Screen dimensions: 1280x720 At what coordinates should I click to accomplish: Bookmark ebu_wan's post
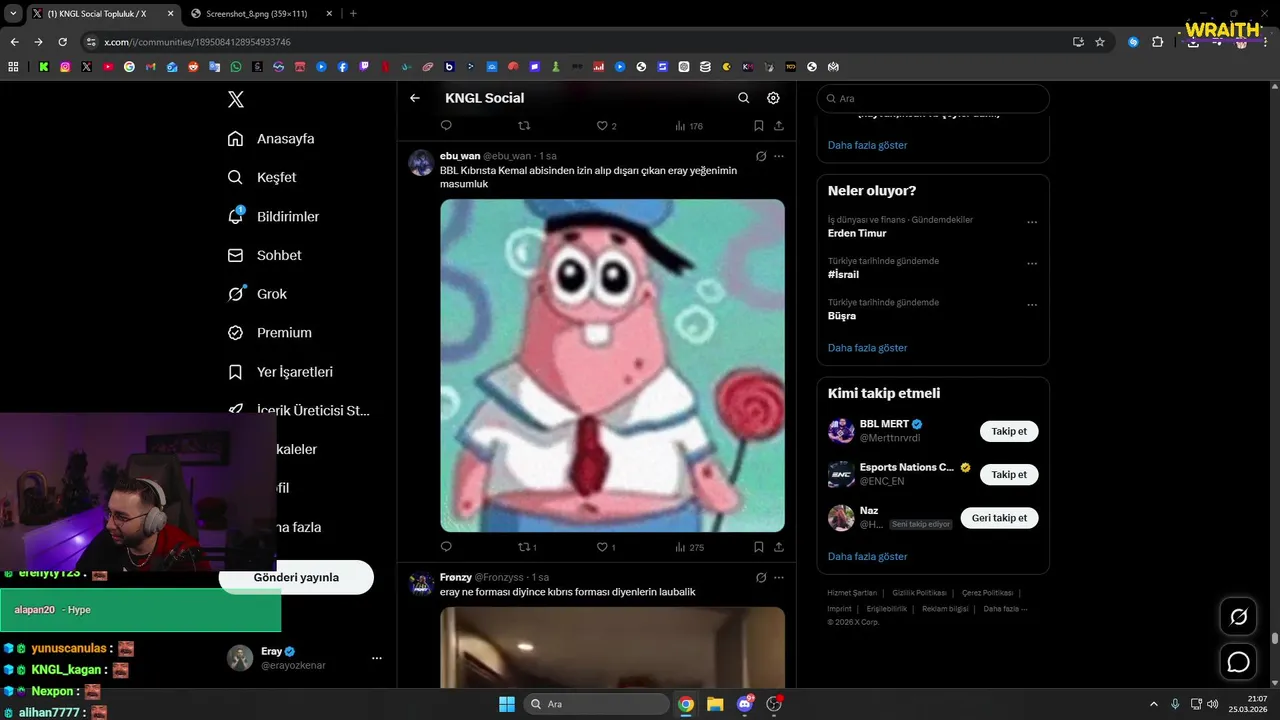pos(758,547)
